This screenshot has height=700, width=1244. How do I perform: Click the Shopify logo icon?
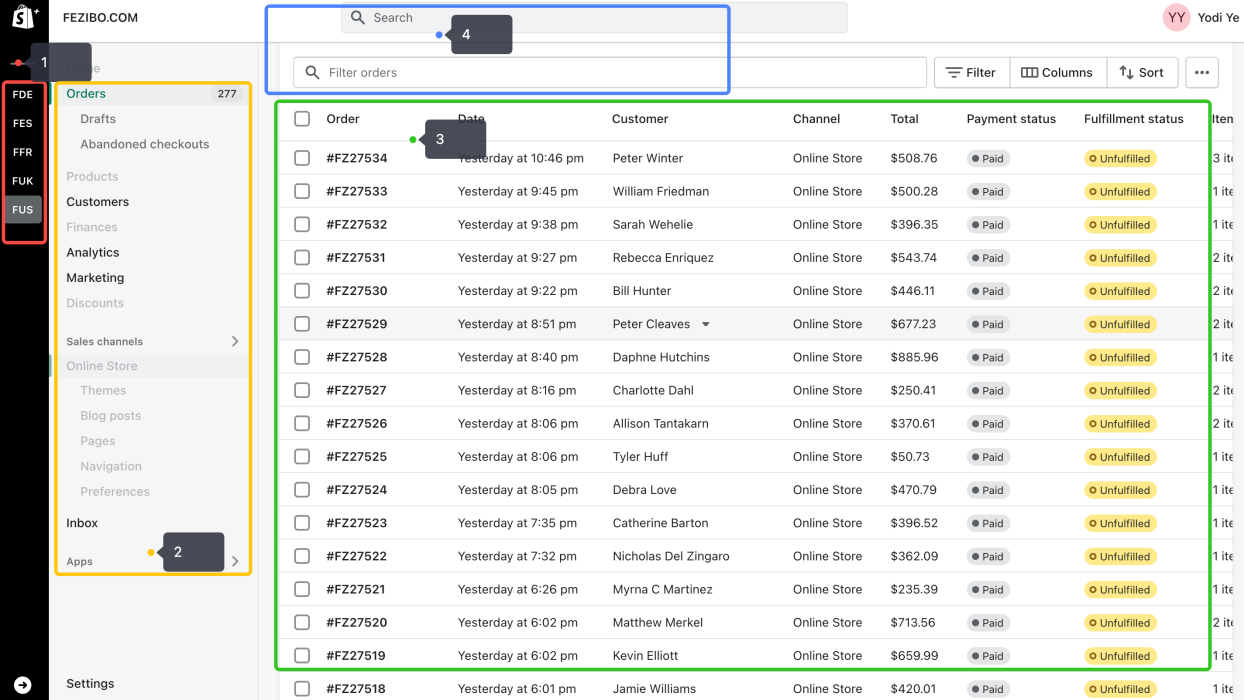click(24, 17)
